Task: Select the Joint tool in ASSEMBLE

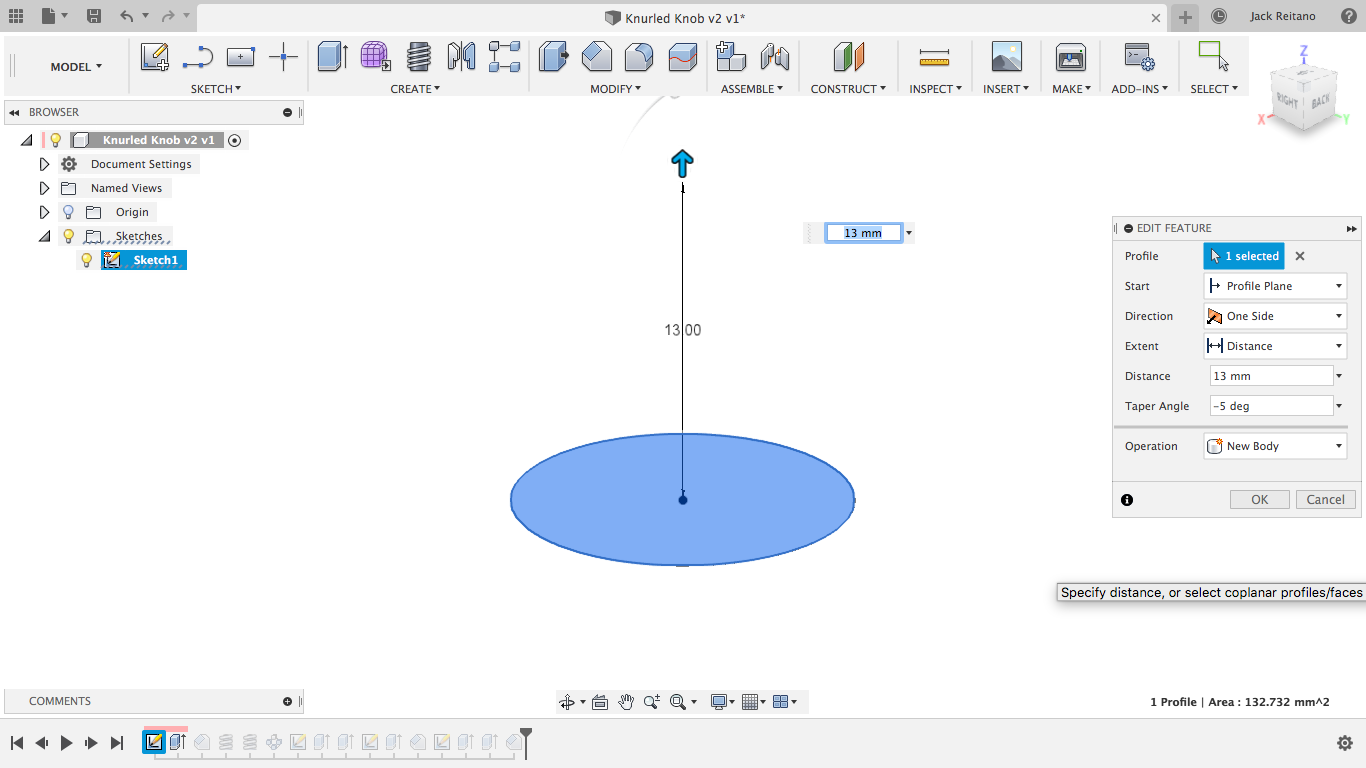Action: click(x=775, y=57)
